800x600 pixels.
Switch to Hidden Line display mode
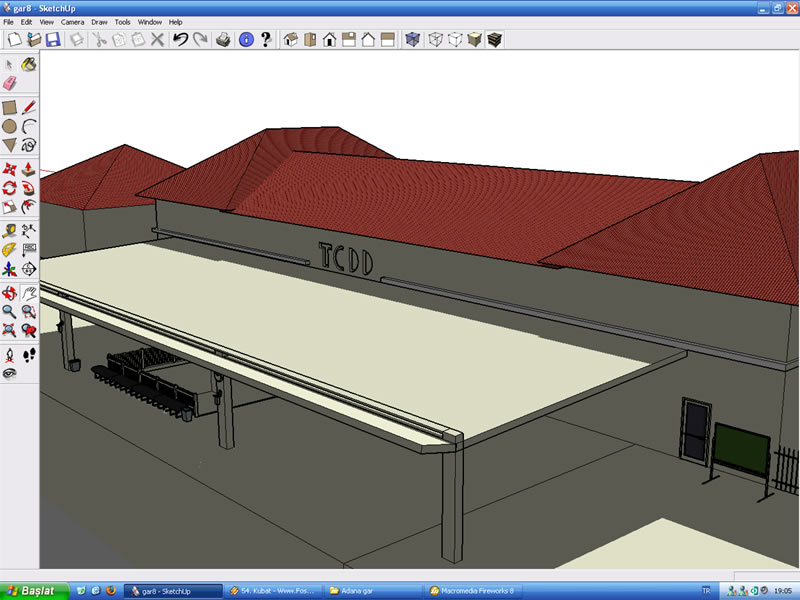[455, 39]
